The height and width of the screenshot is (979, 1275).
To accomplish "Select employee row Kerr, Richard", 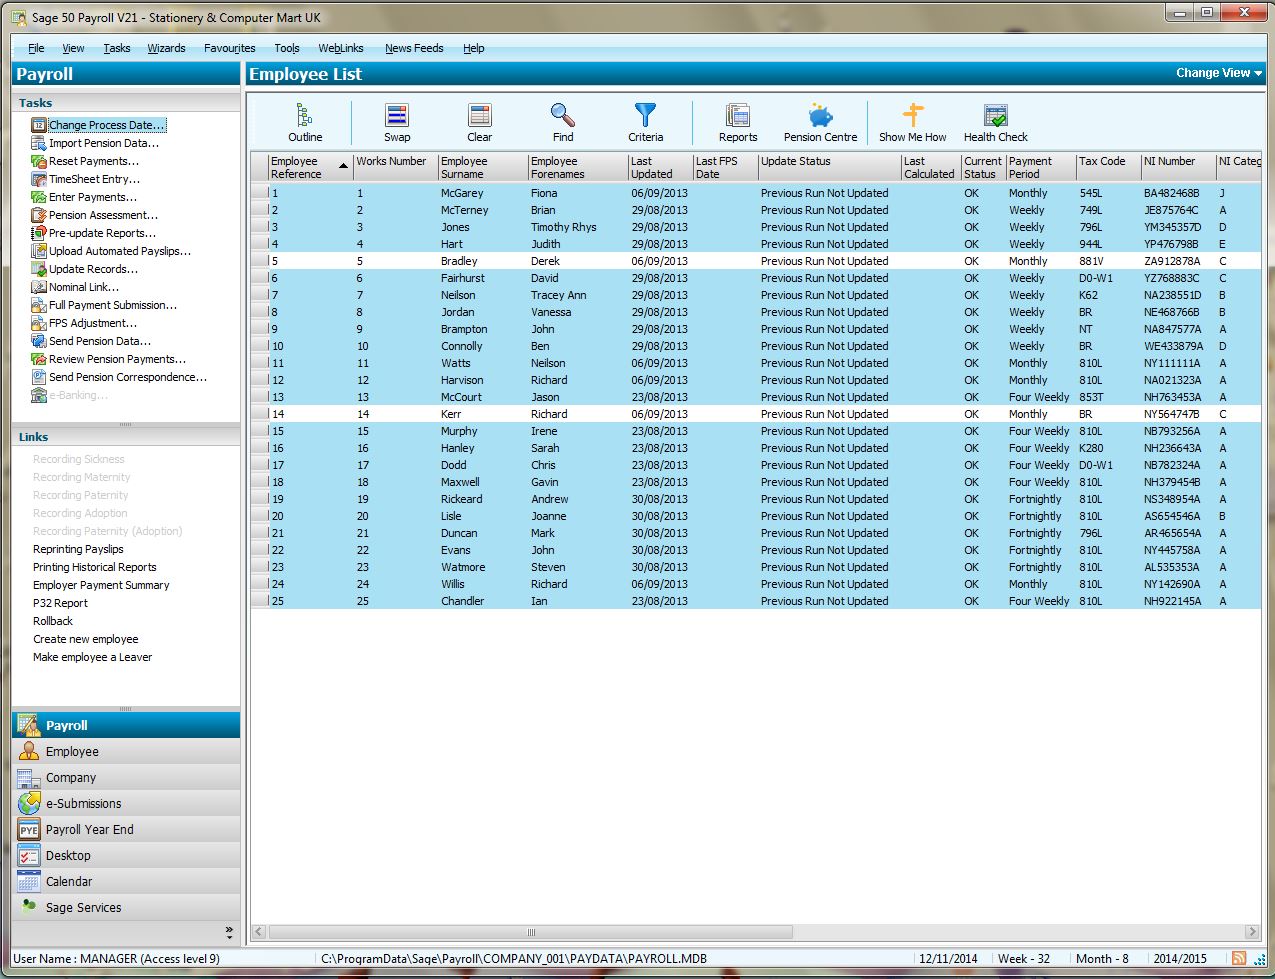I will 756,414.
